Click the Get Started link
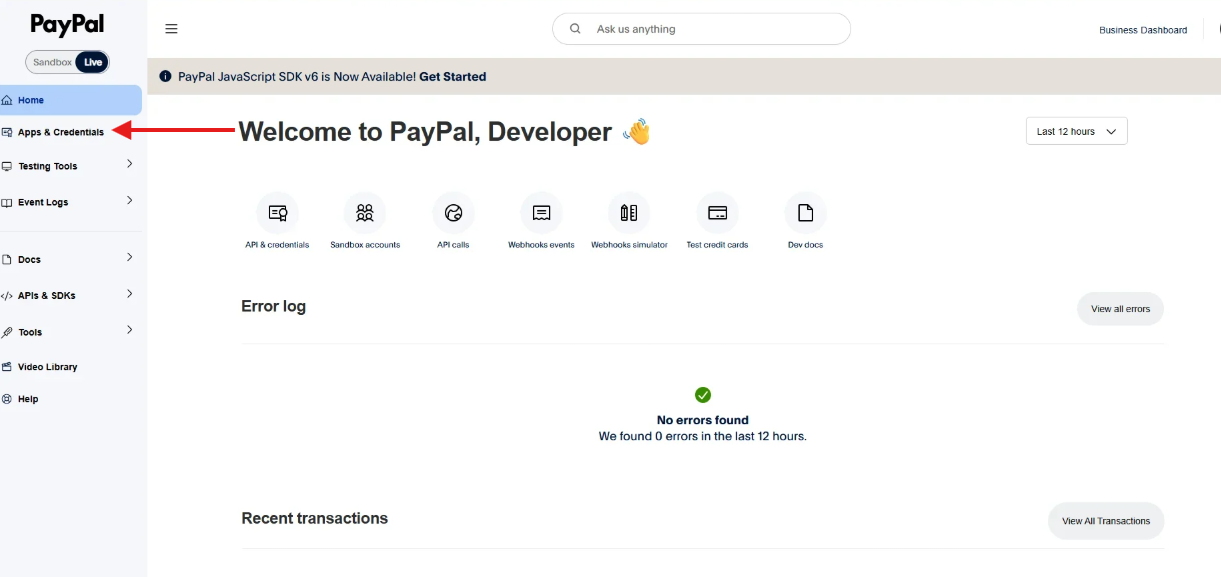This screenshot has height=577, width=1221. [452, 76]
